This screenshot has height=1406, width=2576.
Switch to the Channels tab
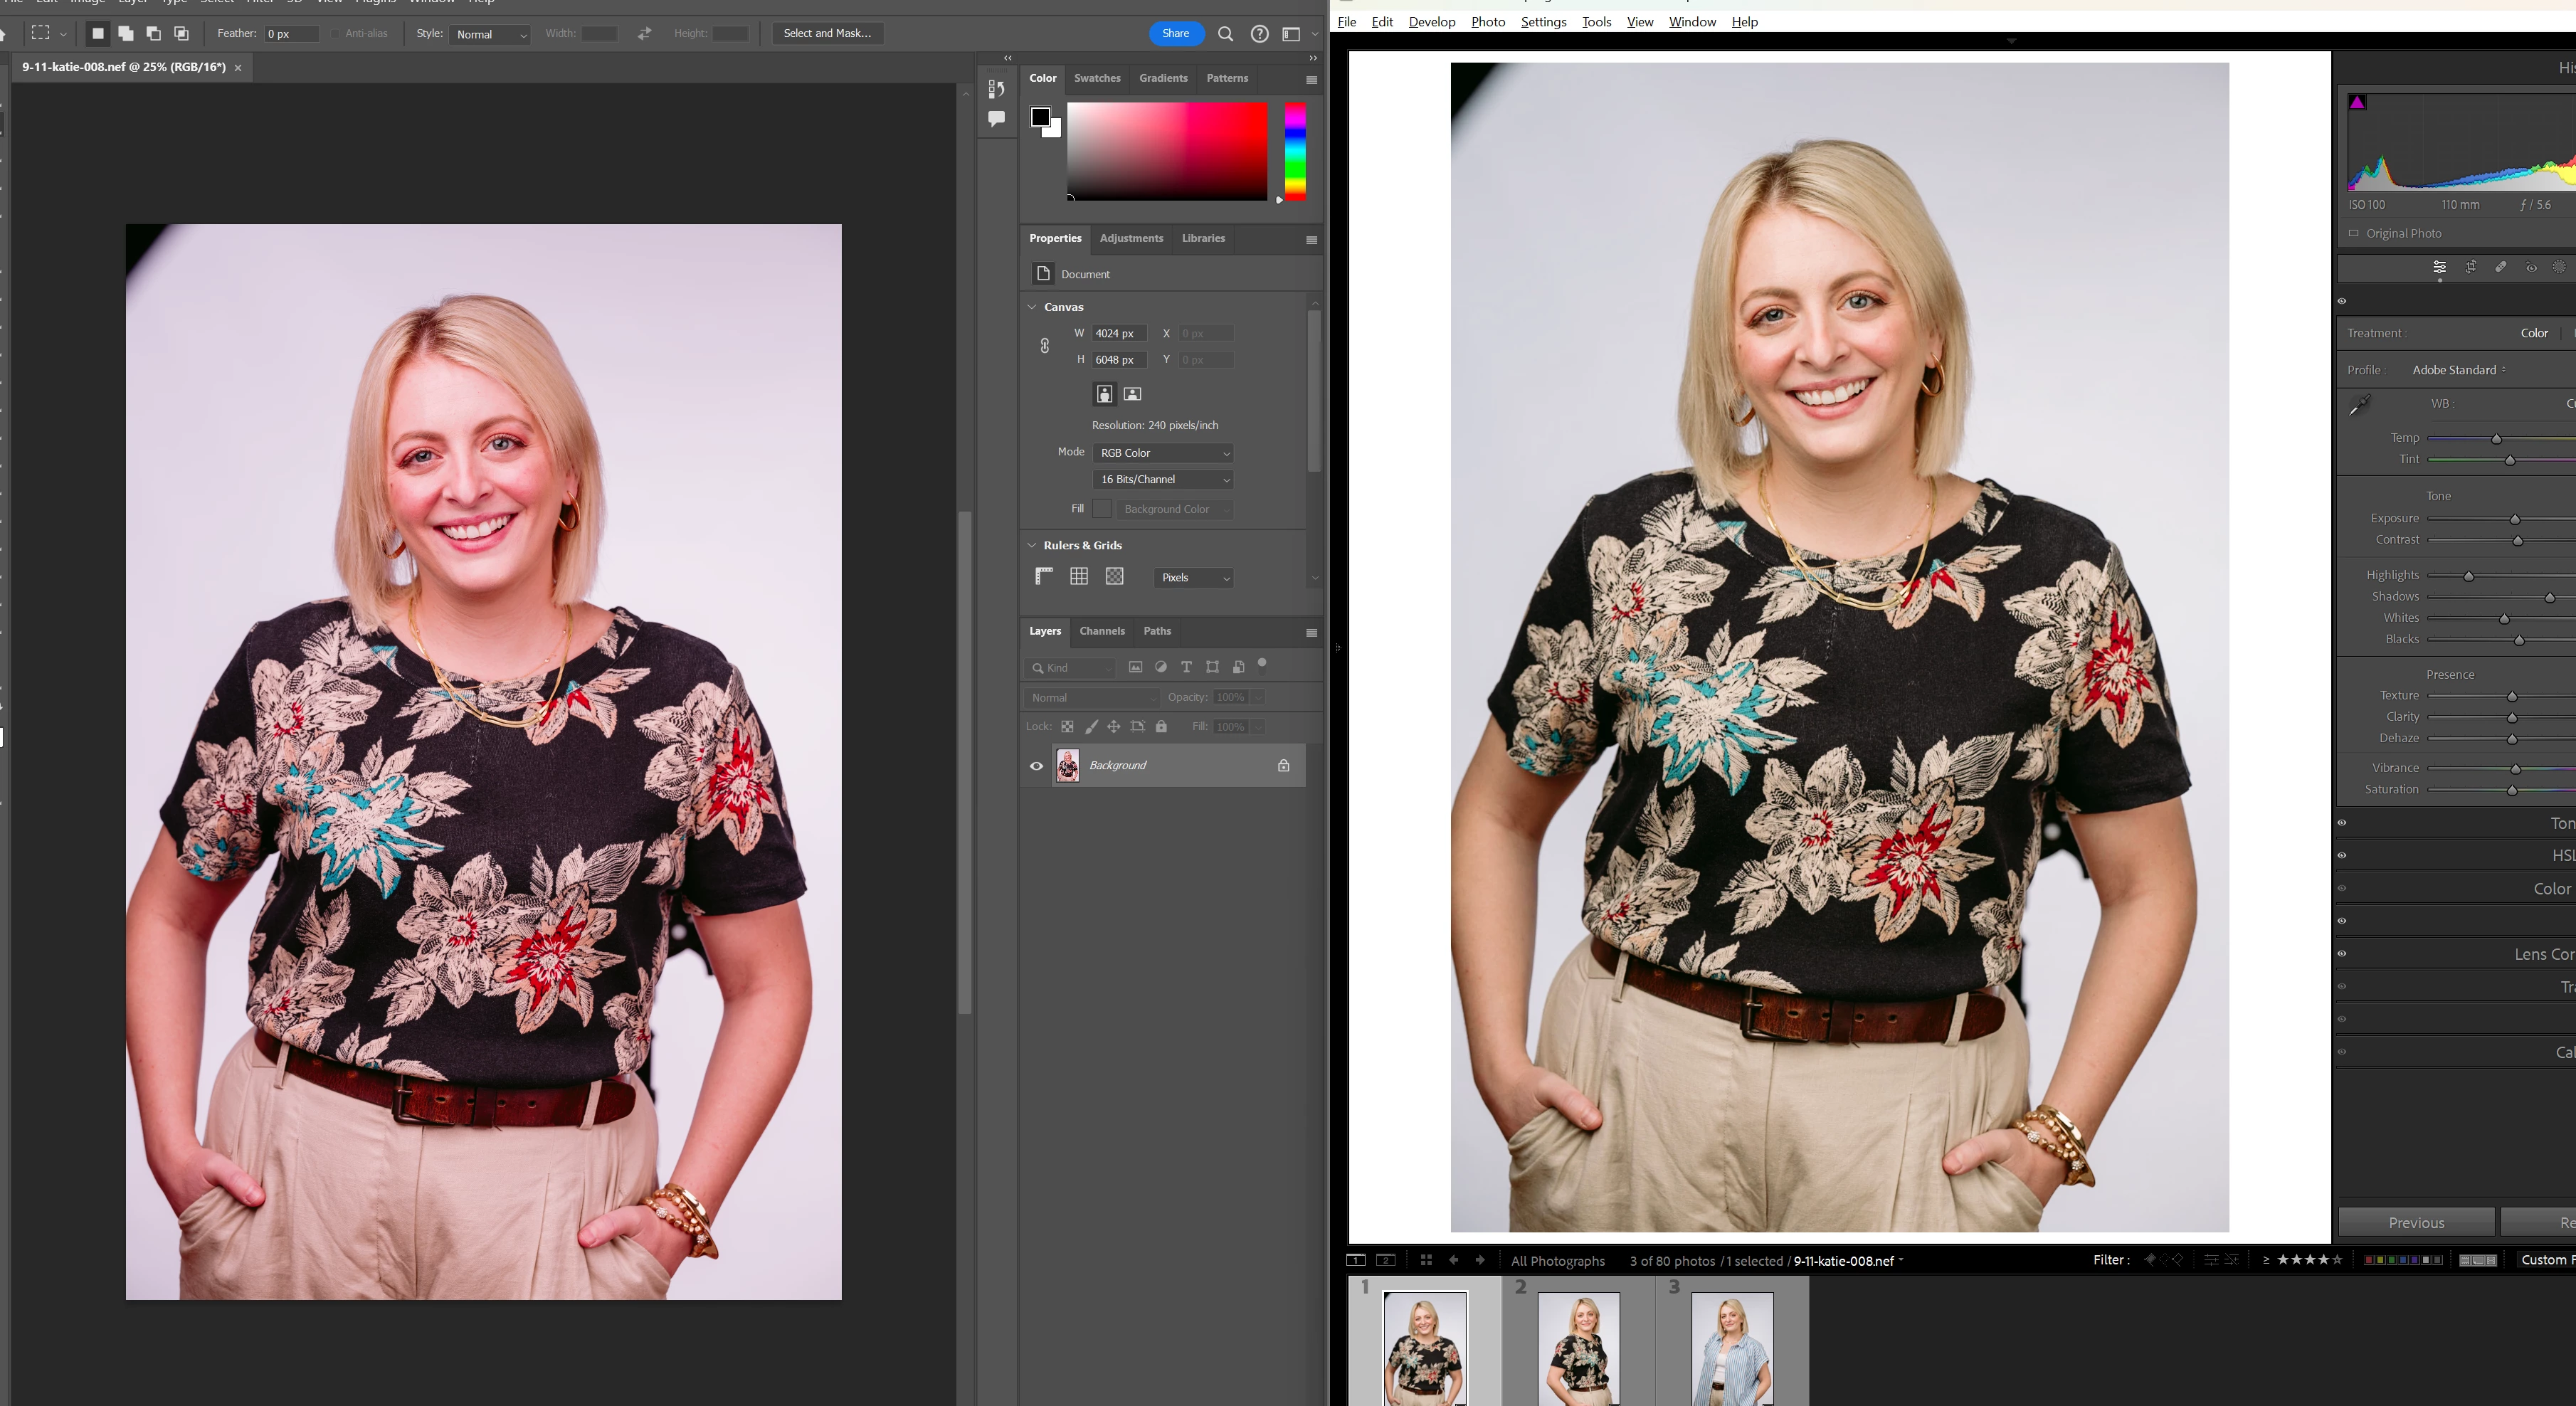(x=1102, y=631)
